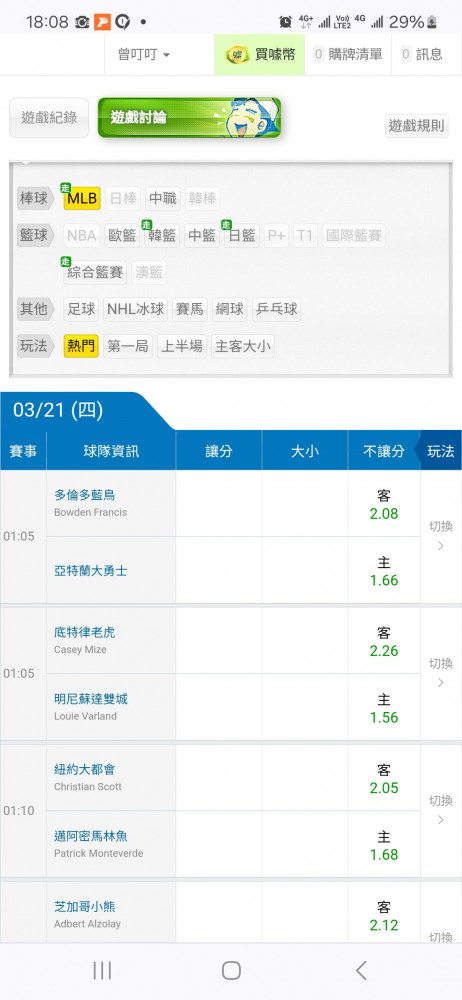462x1000 pixels.
Task: Switch to 主客大小 play tab
Action: tap(243, 346)
